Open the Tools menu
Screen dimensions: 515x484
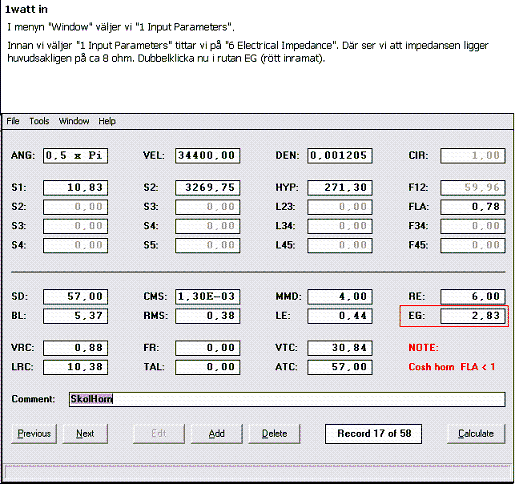point(39,121)
